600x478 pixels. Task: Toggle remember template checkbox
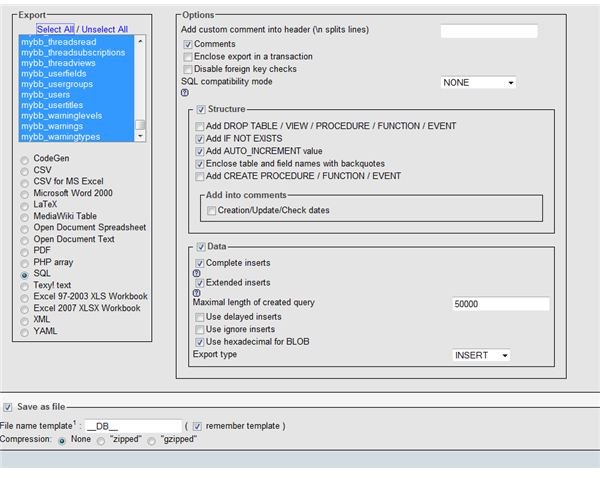point(197,426)
